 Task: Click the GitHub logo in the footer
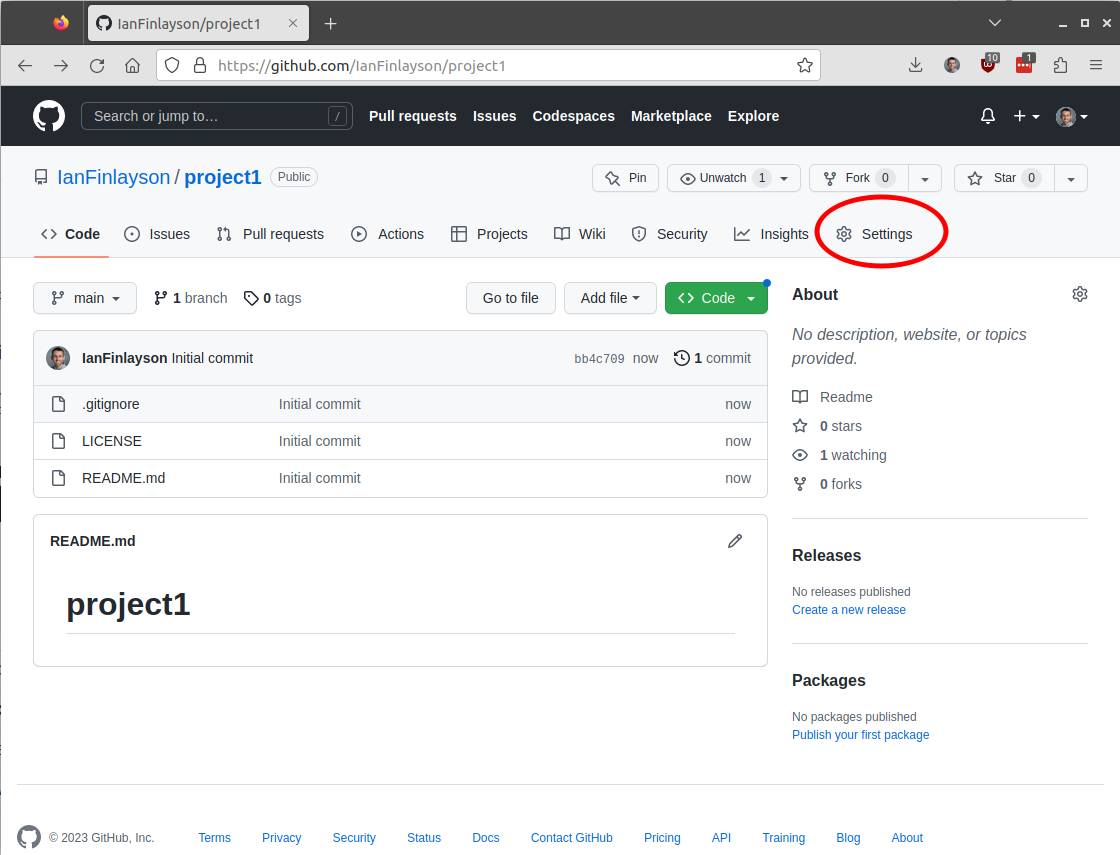[x=29, y=836]
